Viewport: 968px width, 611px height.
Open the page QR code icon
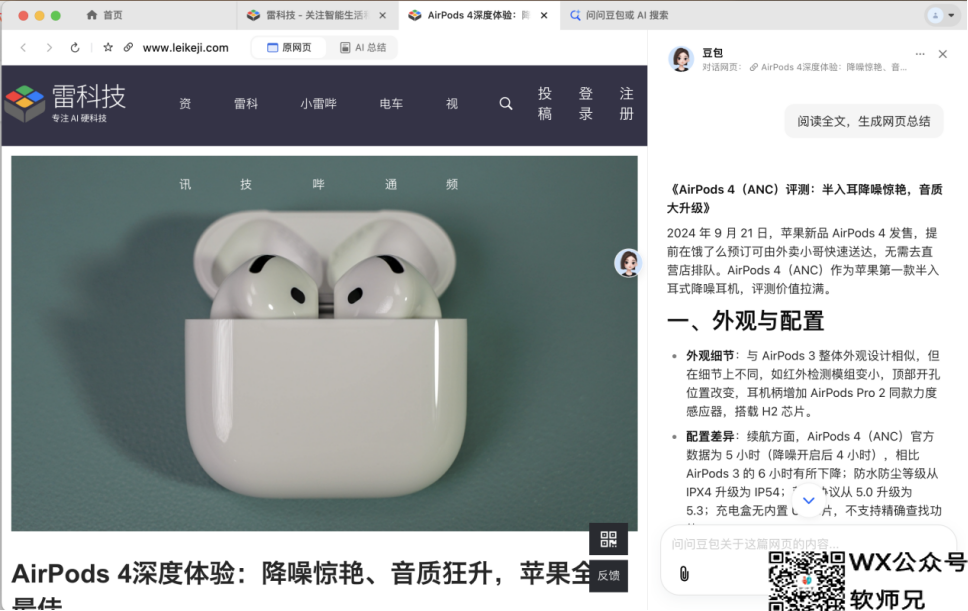click(x=608, y=539)
